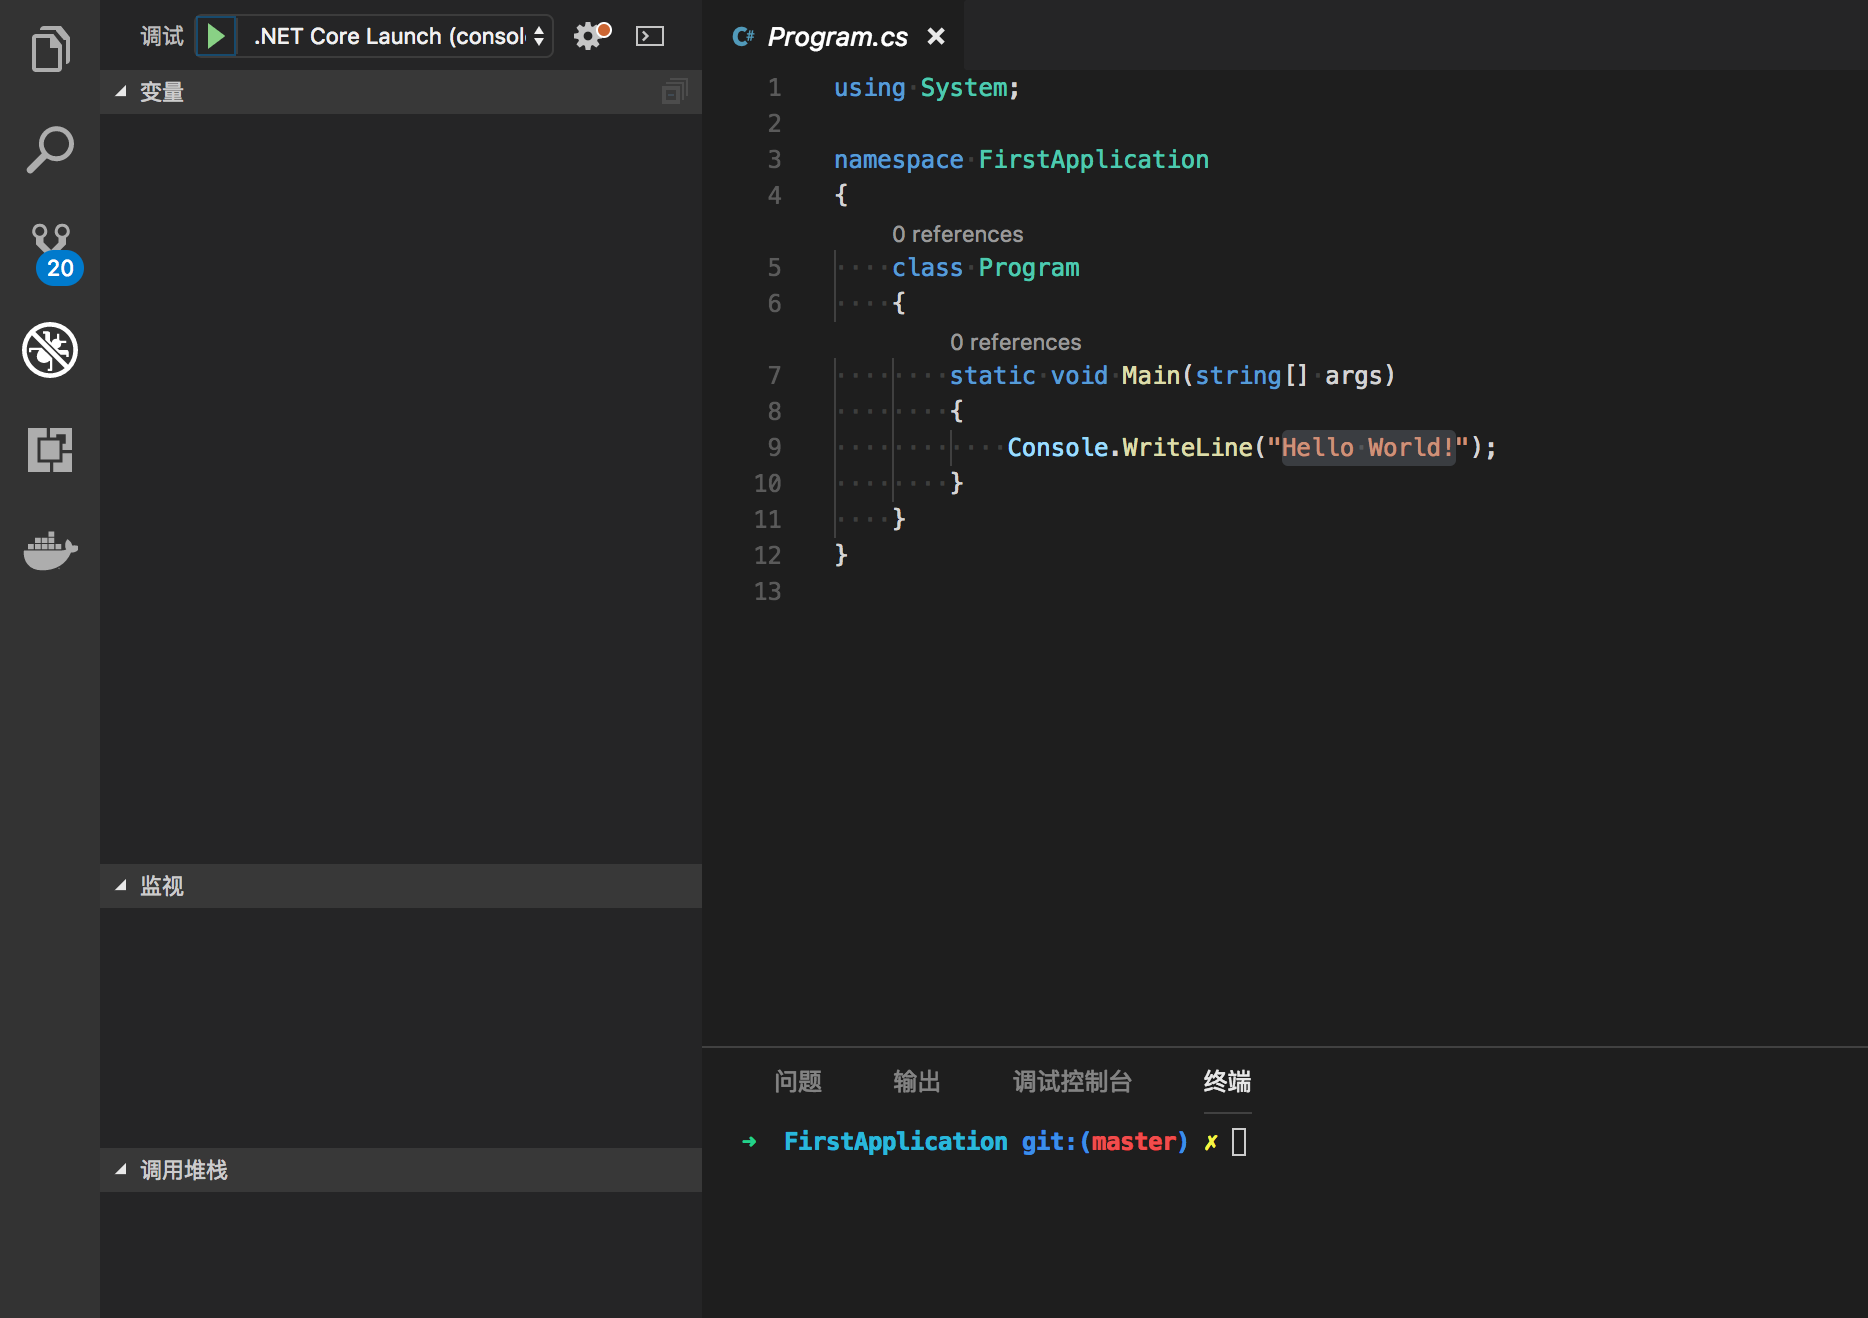Open the Explorer view in activity bar
Screen dimensions: 1868x1318
(x=50, y=49)
